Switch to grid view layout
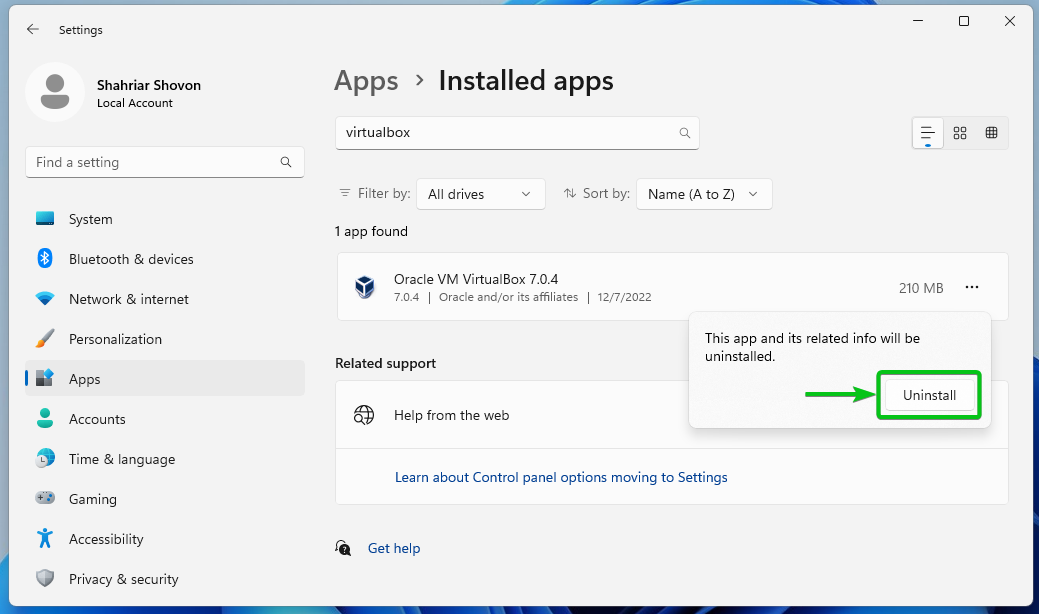The image size is (1039, 614). [960, 133]
